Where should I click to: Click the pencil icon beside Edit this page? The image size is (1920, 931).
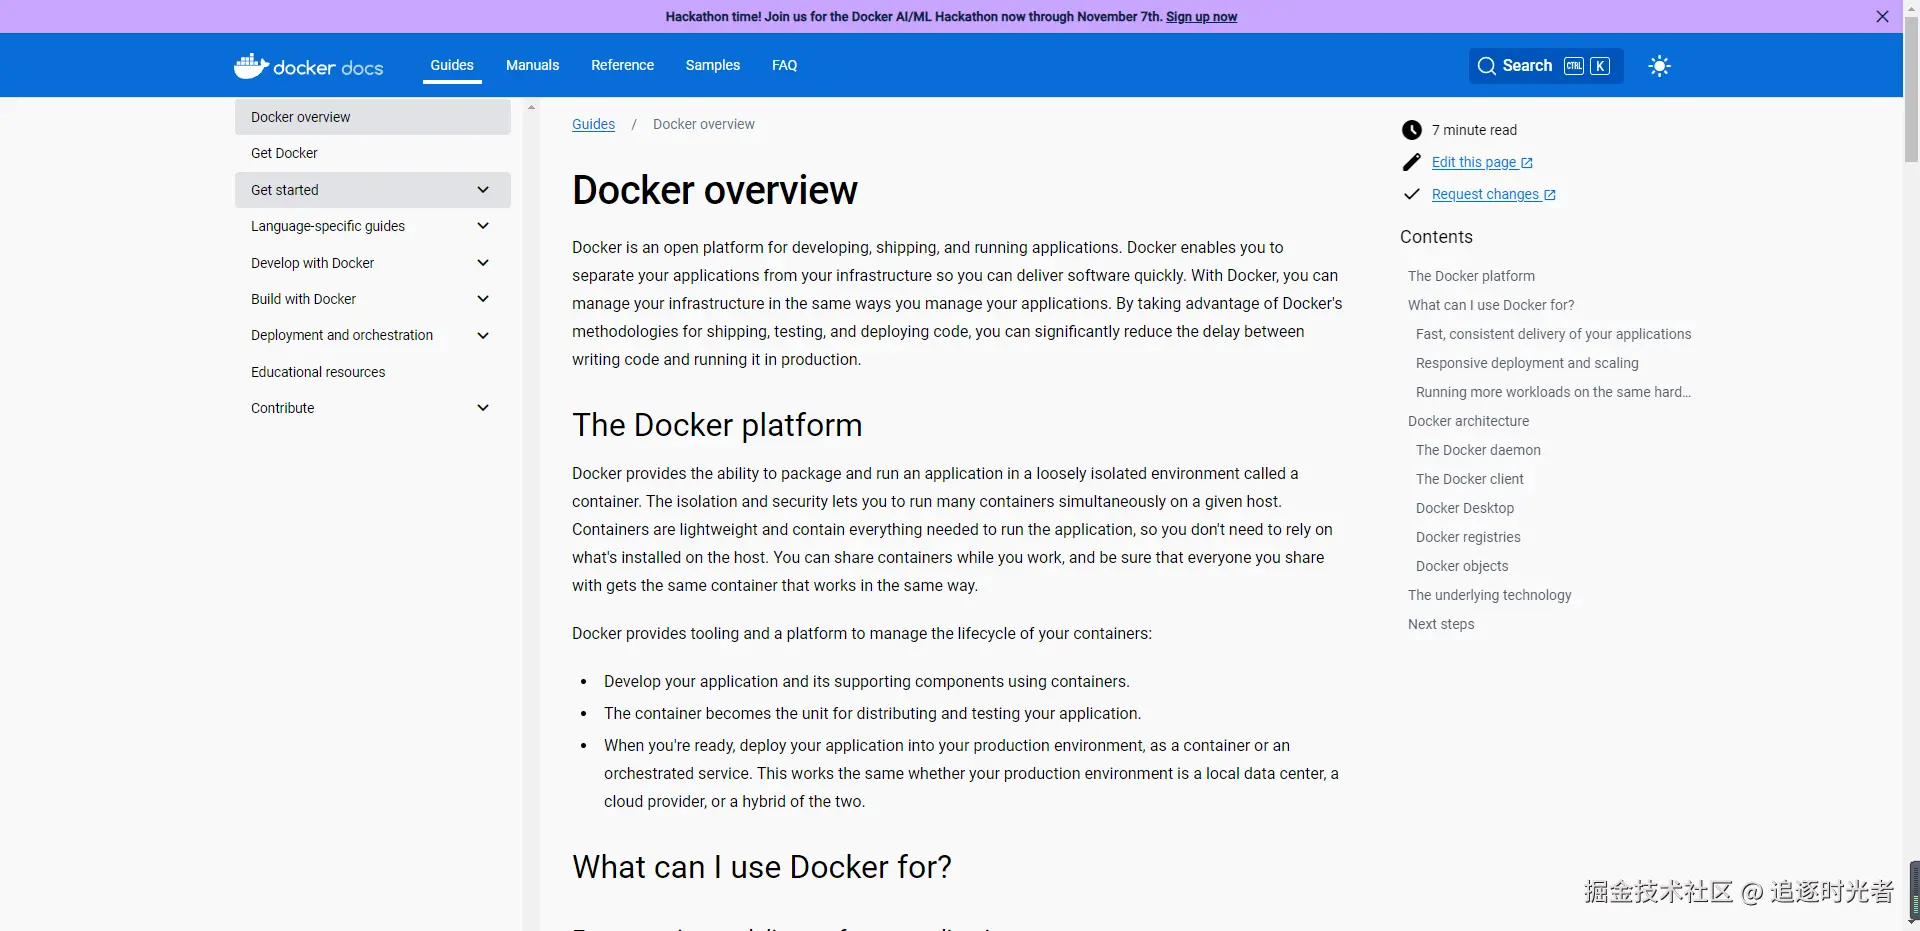tap(1411, 162)
